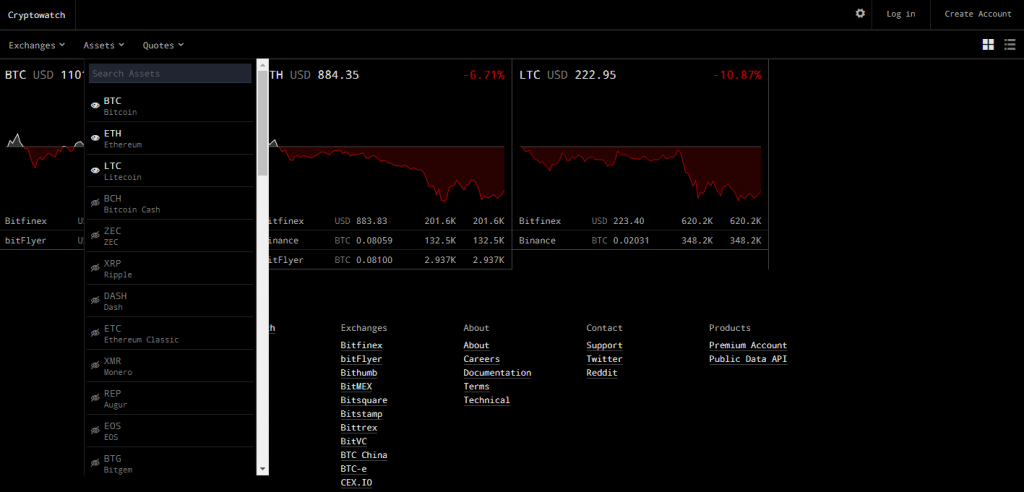Collapse the Assets dropdown menu
1024x492 pixels.
point(104,45)
